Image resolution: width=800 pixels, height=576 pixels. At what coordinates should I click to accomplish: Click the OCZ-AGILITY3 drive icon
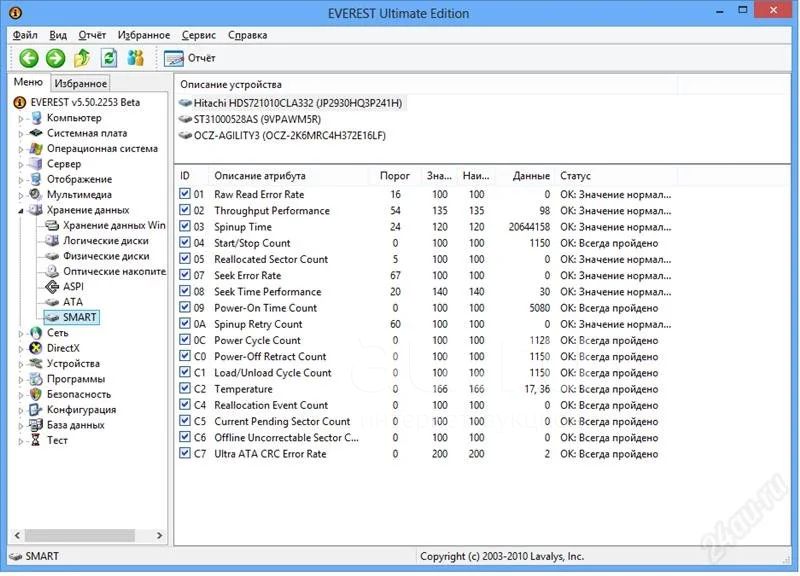185,136
